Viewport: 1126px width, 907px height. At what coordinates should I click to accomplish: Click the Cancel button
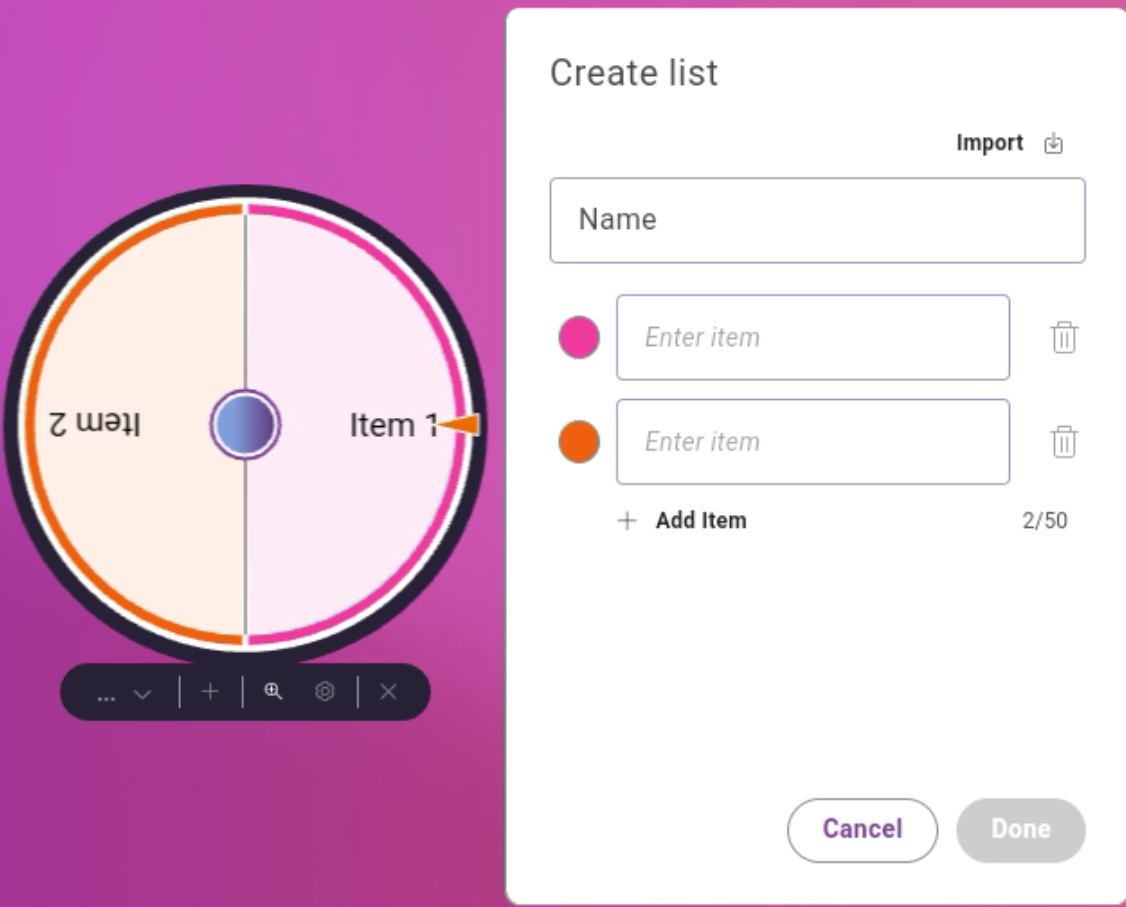(x=862, y=830)
